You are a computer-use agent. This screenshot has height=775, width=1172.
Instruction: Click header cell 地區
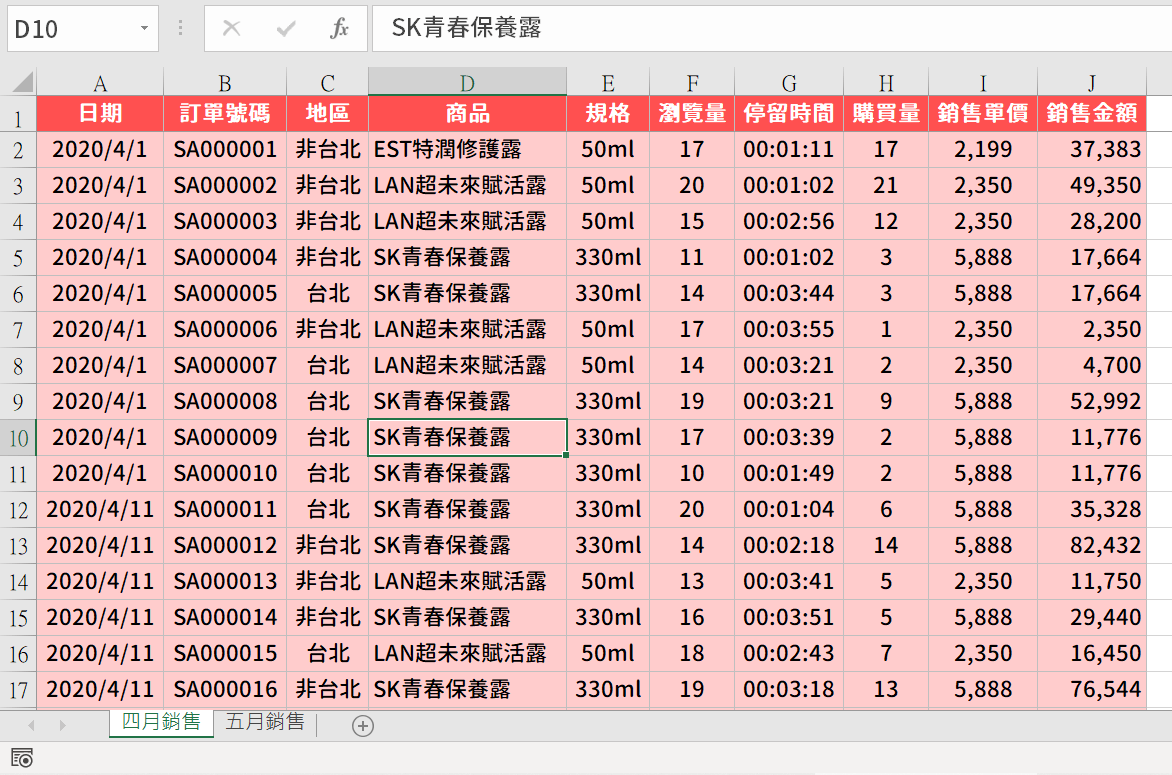(327, 114)
